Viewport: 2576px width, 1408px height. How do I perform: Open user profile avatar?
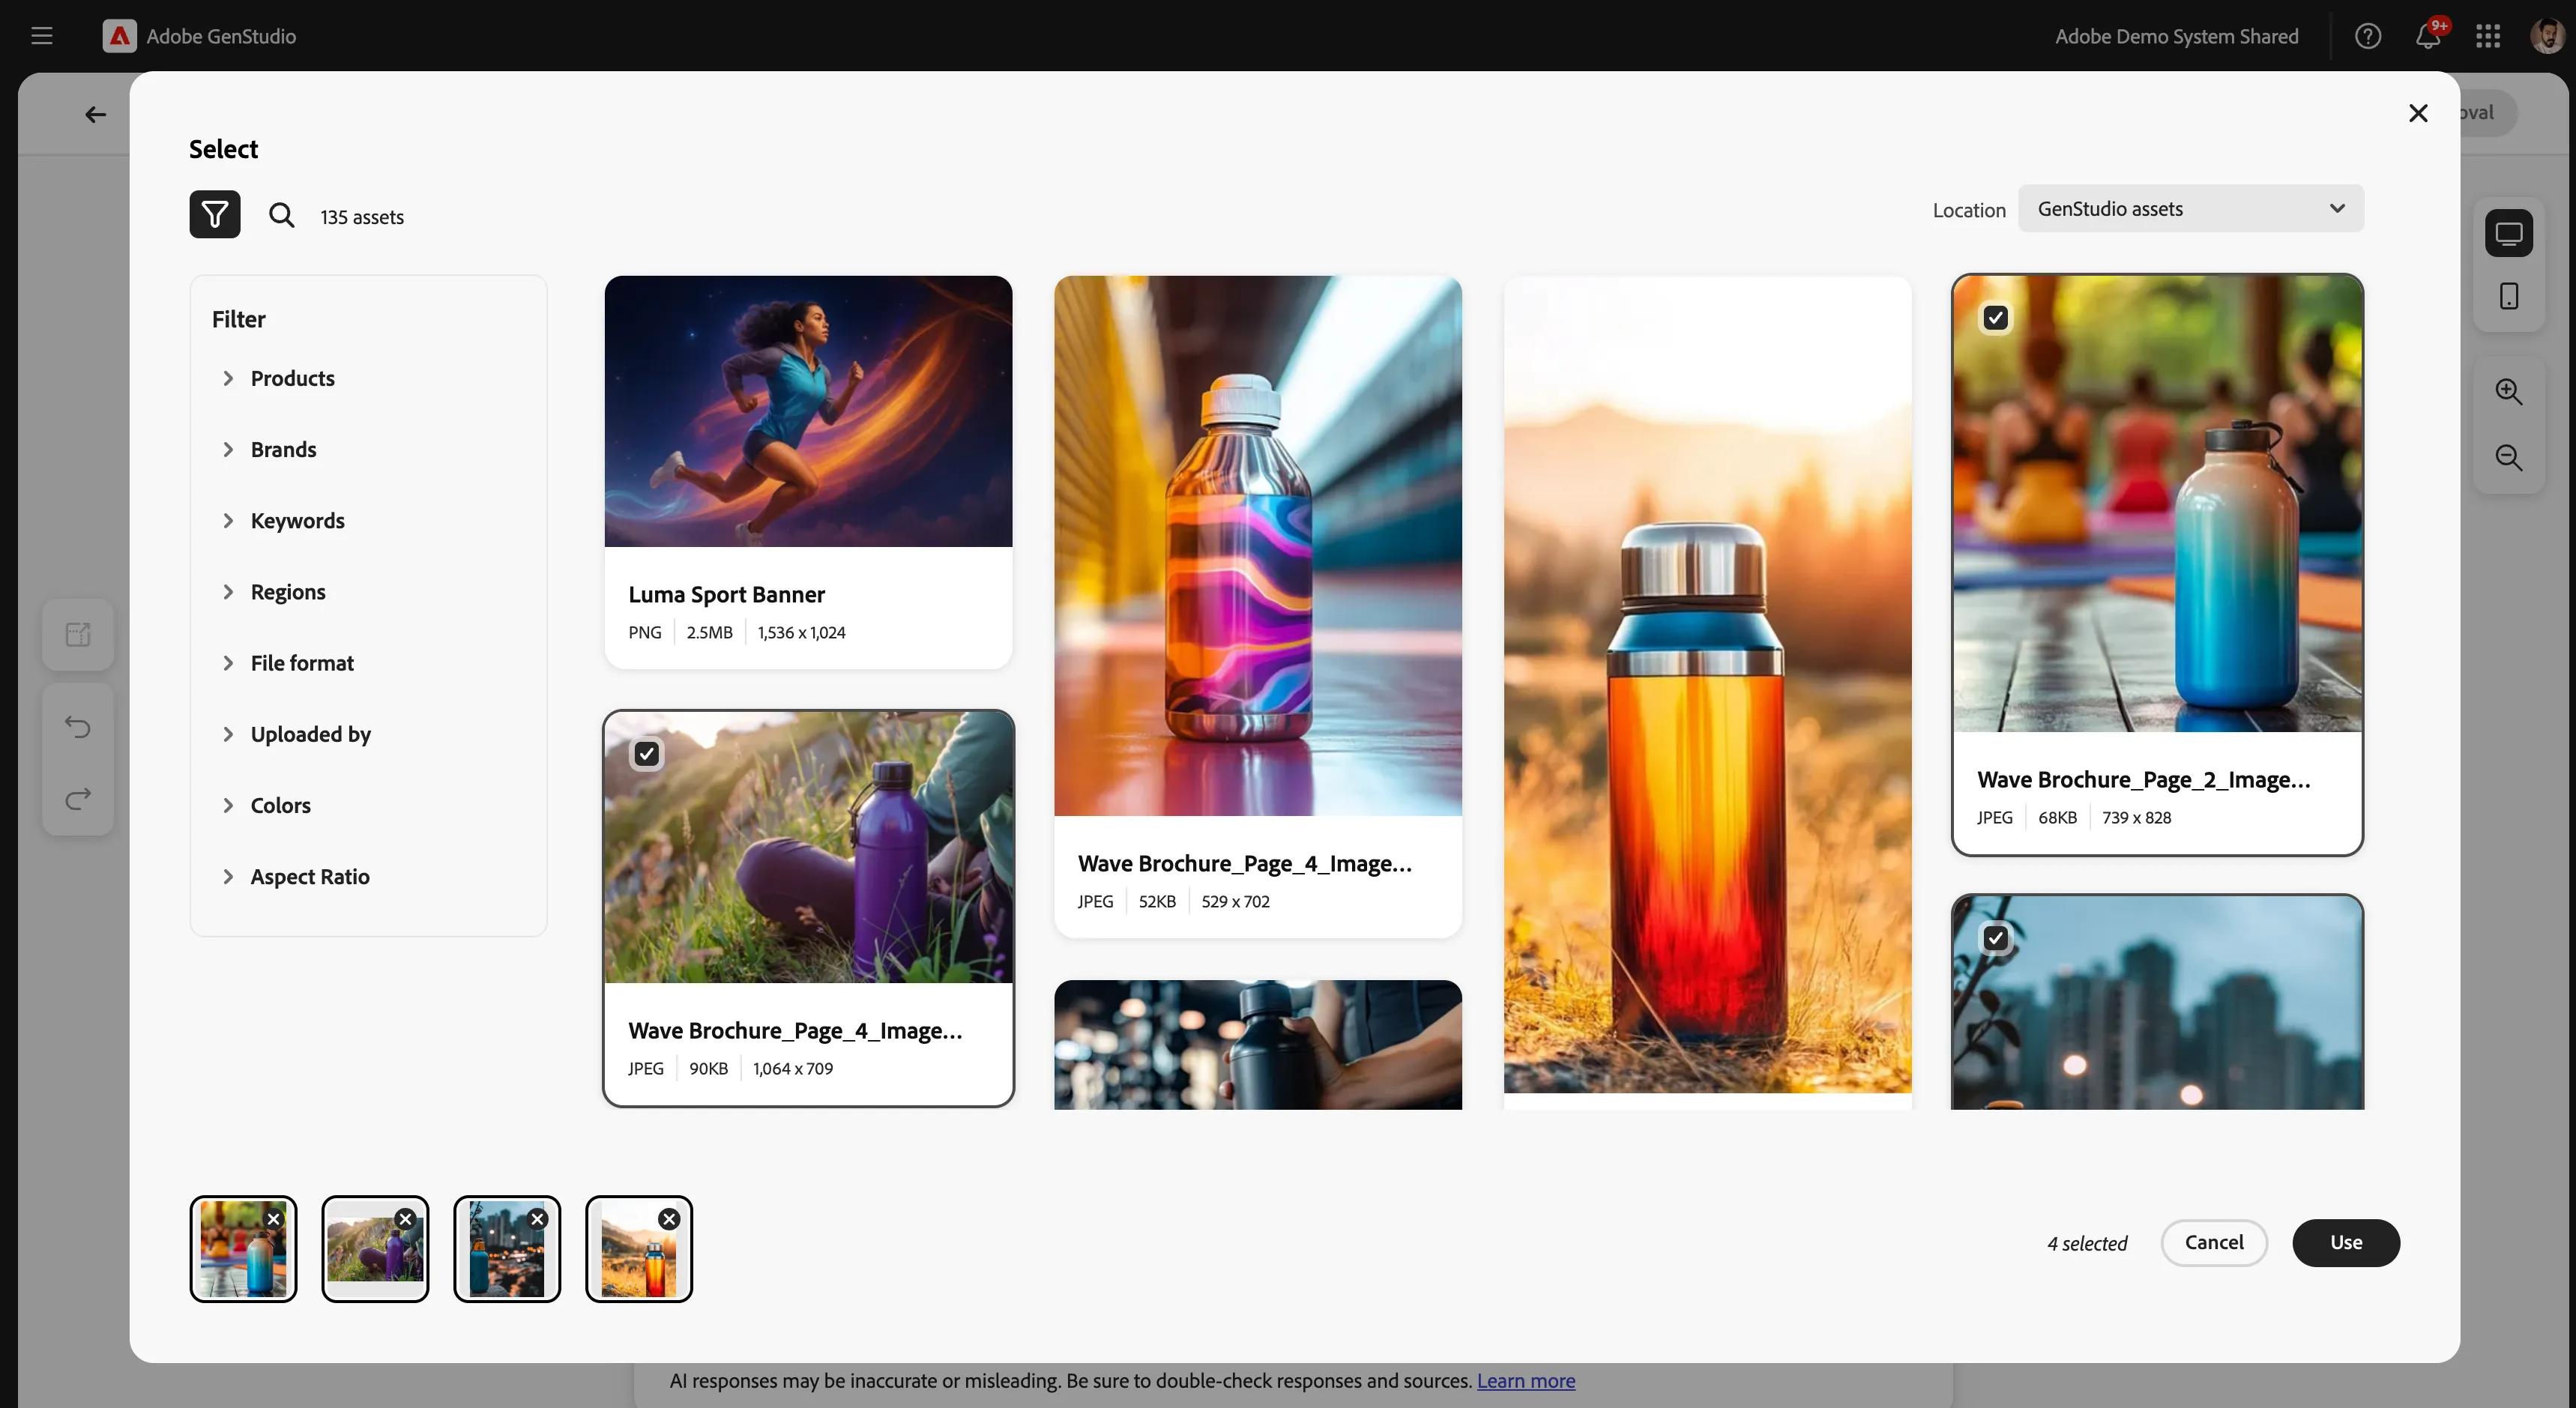coord(2546,36)
